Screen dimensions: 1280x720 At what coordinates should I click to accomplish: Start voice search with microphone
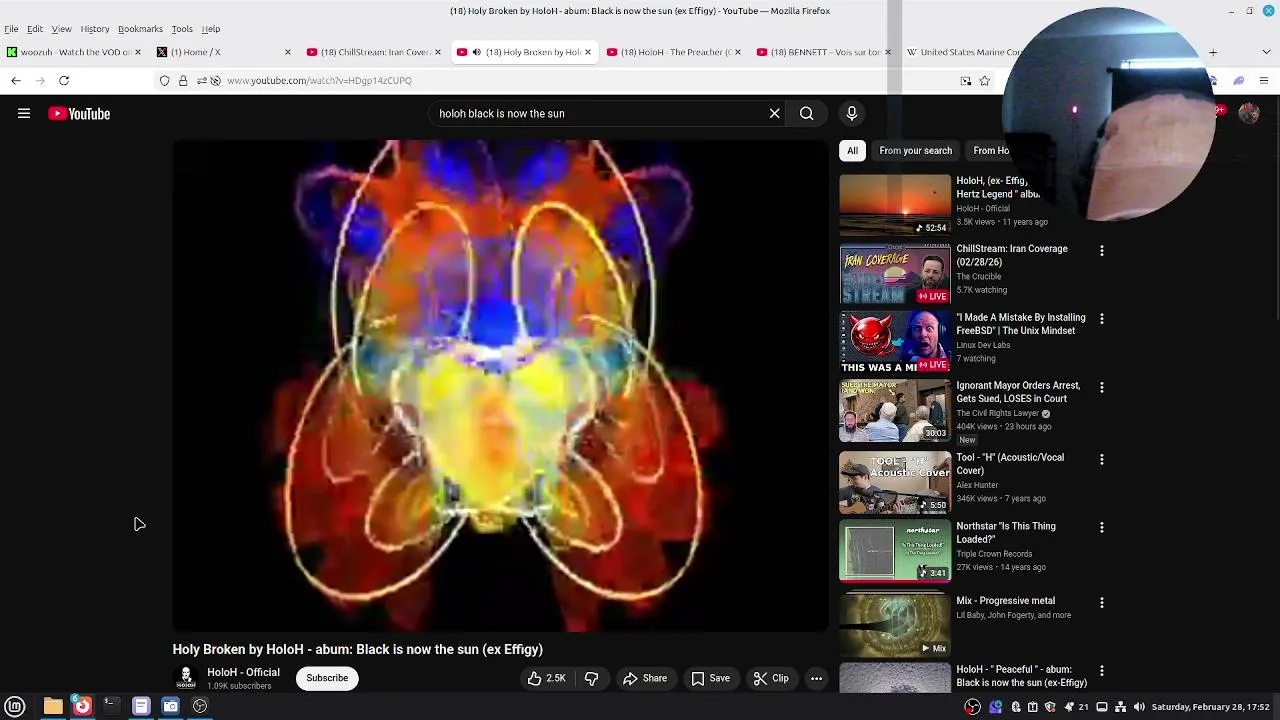(852, 114)
